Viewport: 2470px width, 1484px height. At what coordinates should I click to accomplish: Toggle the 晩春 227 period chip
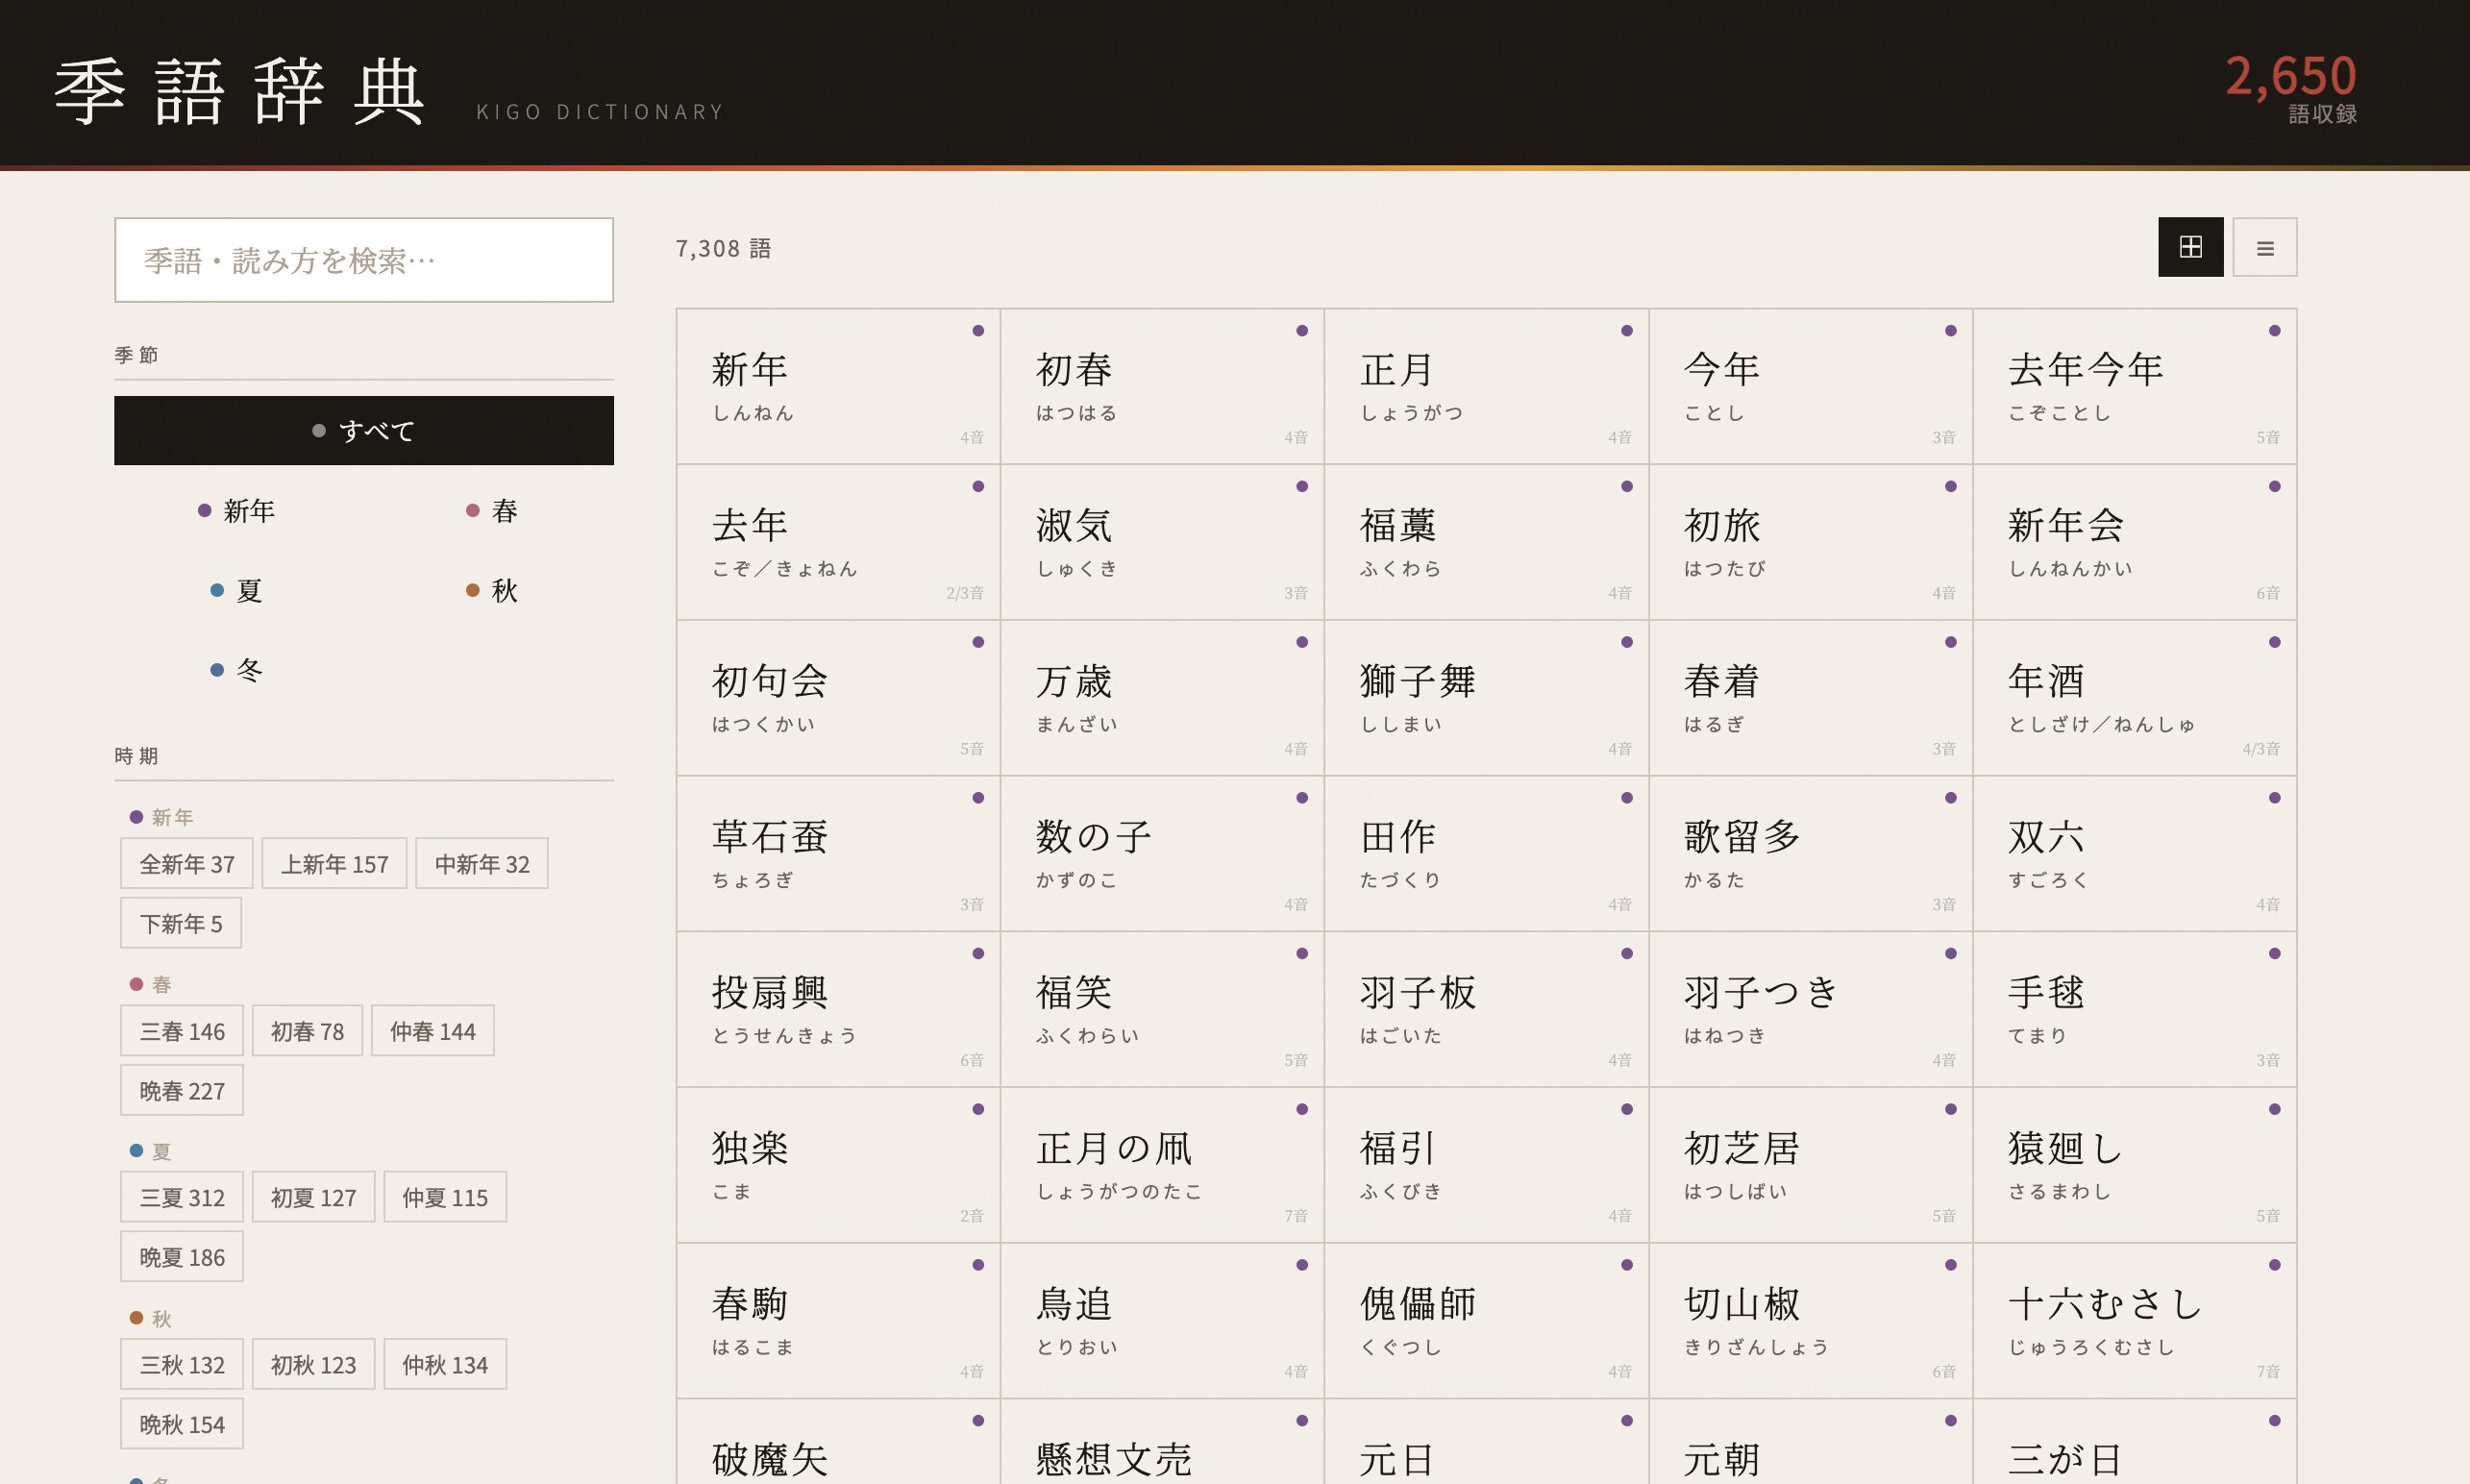coord(181,1091)
